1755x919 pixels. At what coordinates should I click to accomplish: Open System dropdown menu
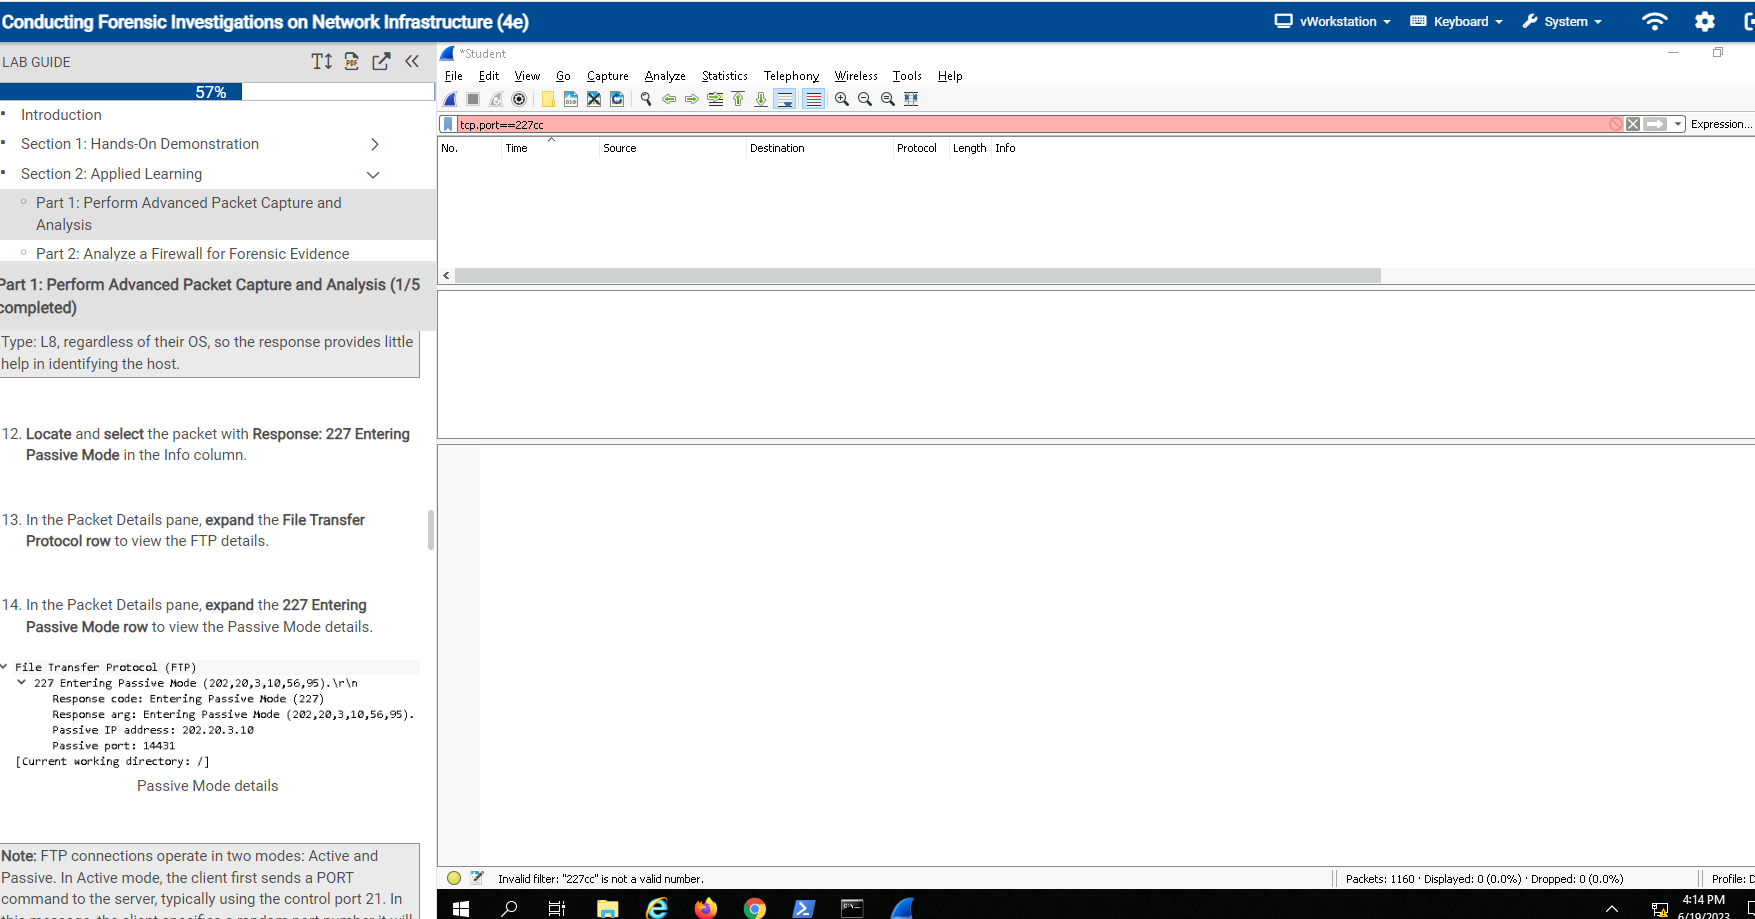click(x=1562, y=21)
